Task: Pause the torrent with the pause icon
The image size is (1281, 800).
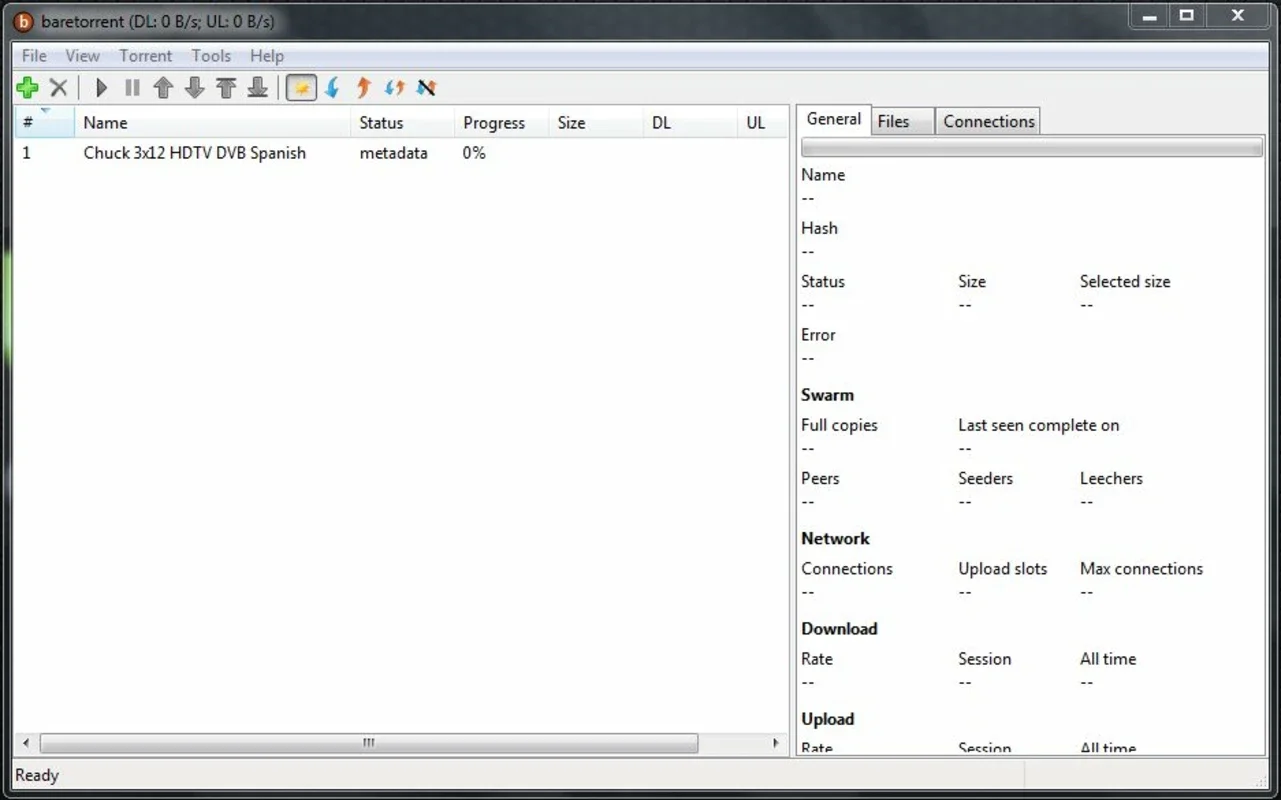Action: pyautogui.click(x=132, y=88)
